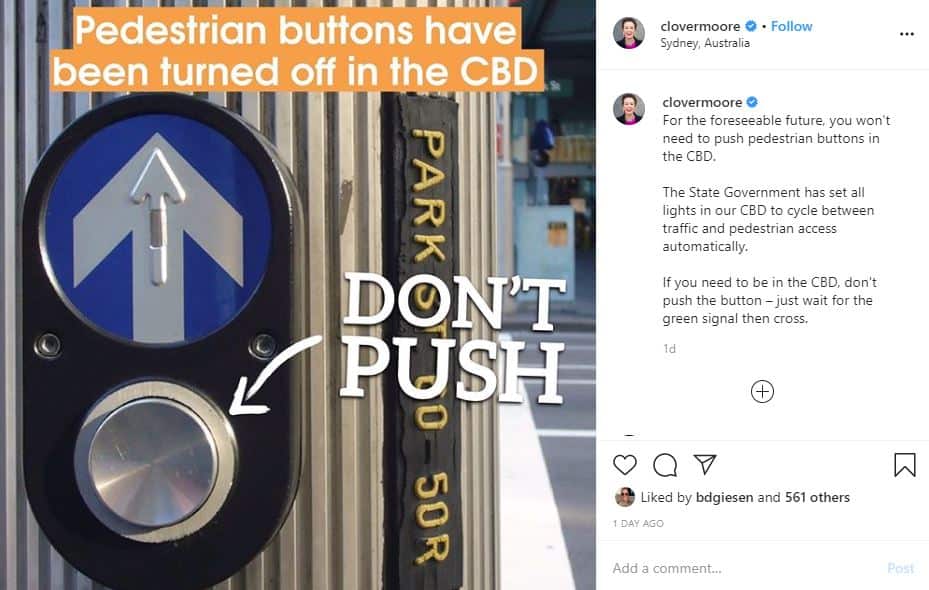
Task: Click the bdgiesen small avatar thumbnail
Action: click(x=624, y=497)
